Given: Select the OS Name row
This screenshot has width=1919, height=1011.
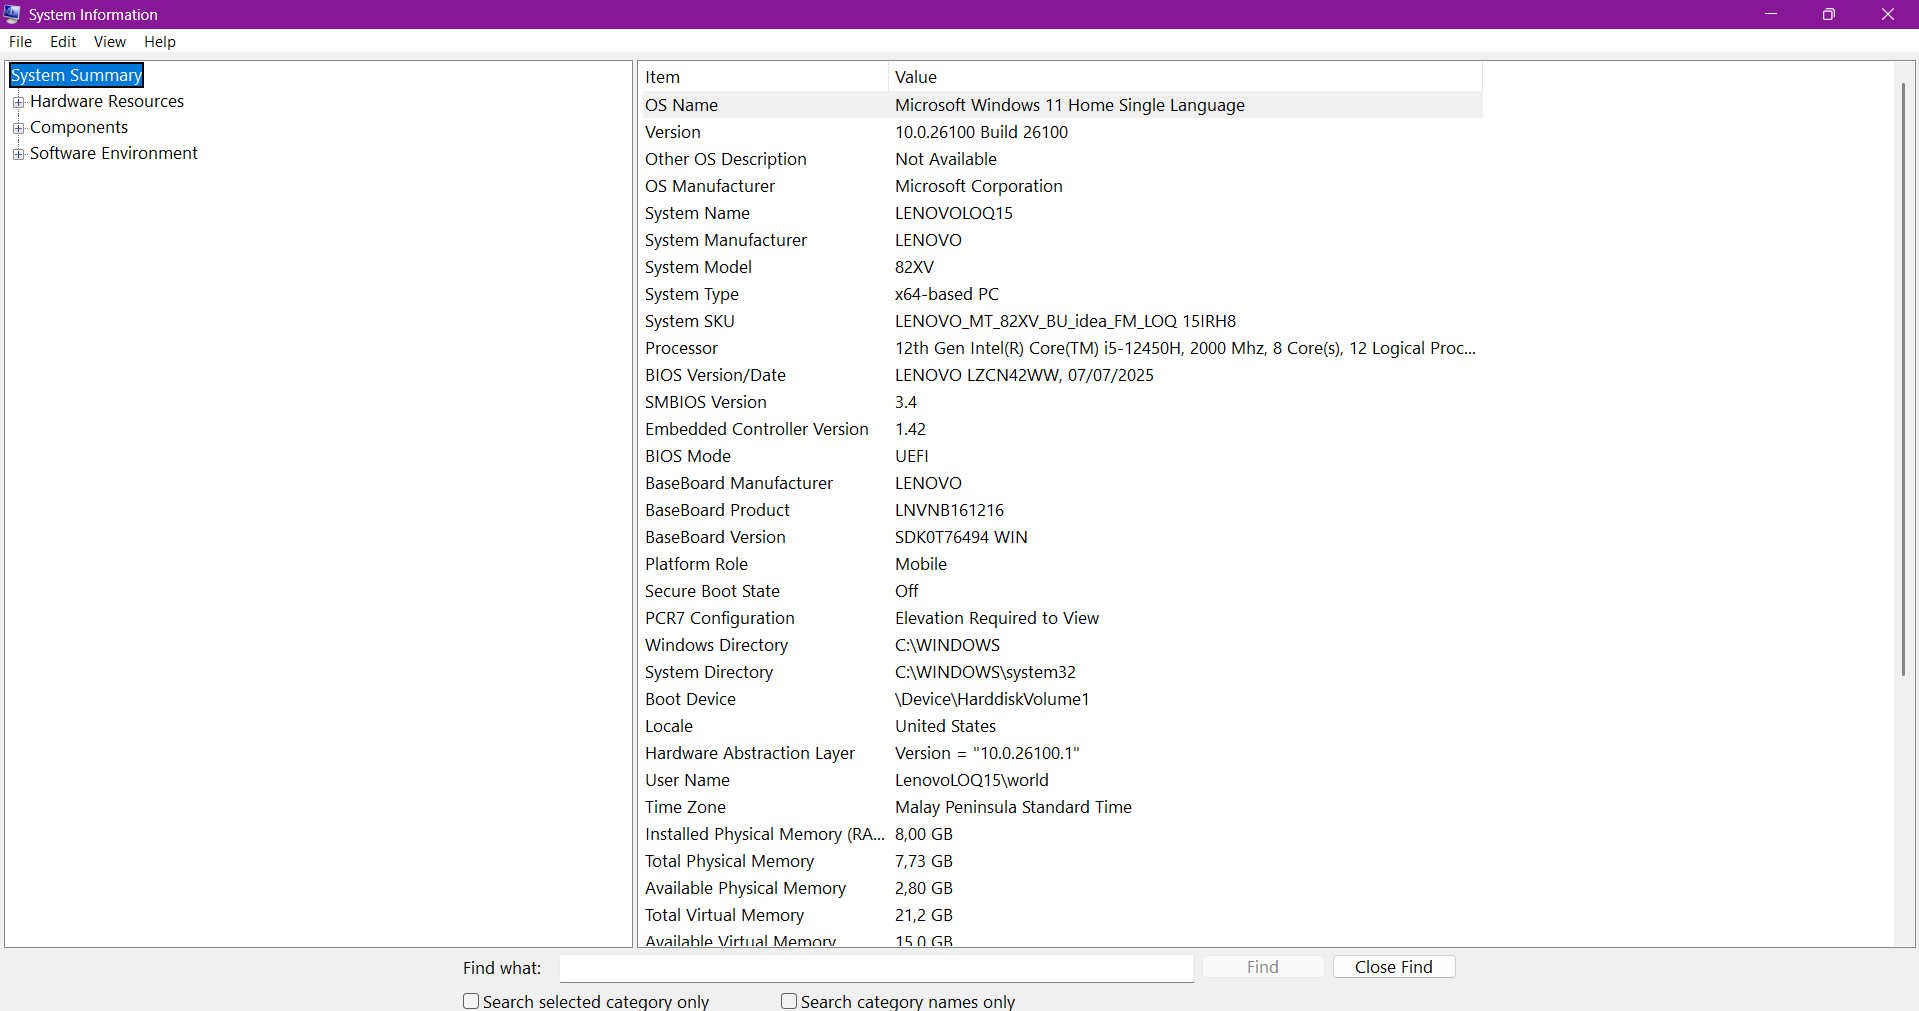Looking at the screenshot, I should (x=1060, y=105).
